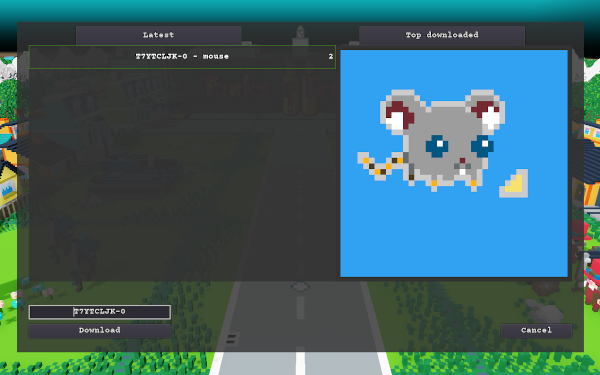
Task: Click the Download button
Action: (x=99, y=331)
